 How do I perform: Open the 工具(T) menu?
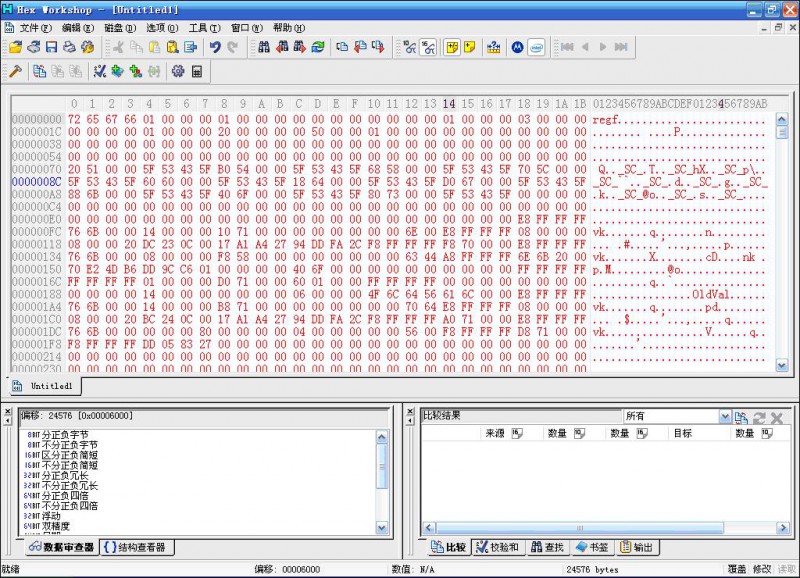point(204,28)
